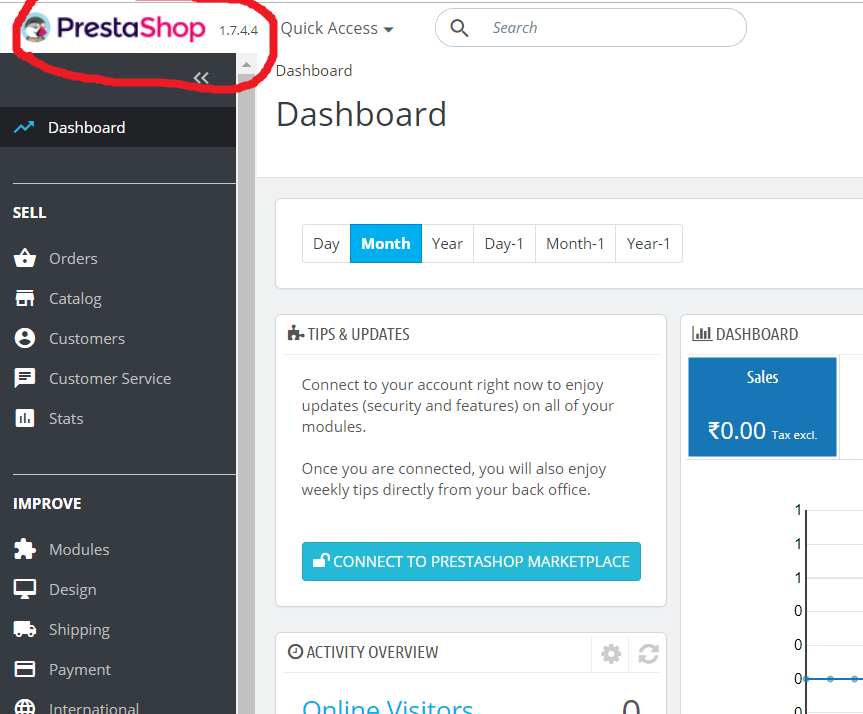Select the Day date range
This screenshot has height=714, width=863.
pyautogui.click(x=326, y=243)
